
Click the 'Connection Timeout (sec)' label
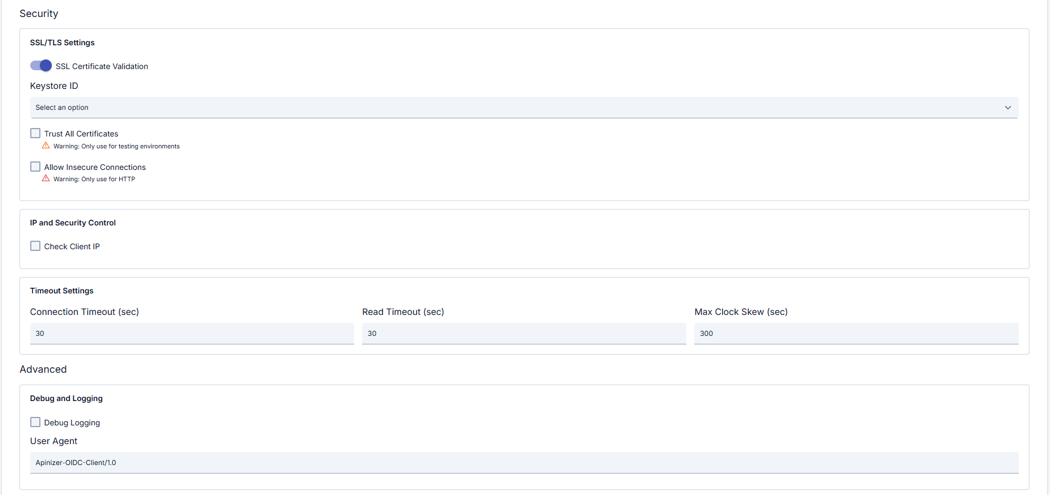pos(84,312)
